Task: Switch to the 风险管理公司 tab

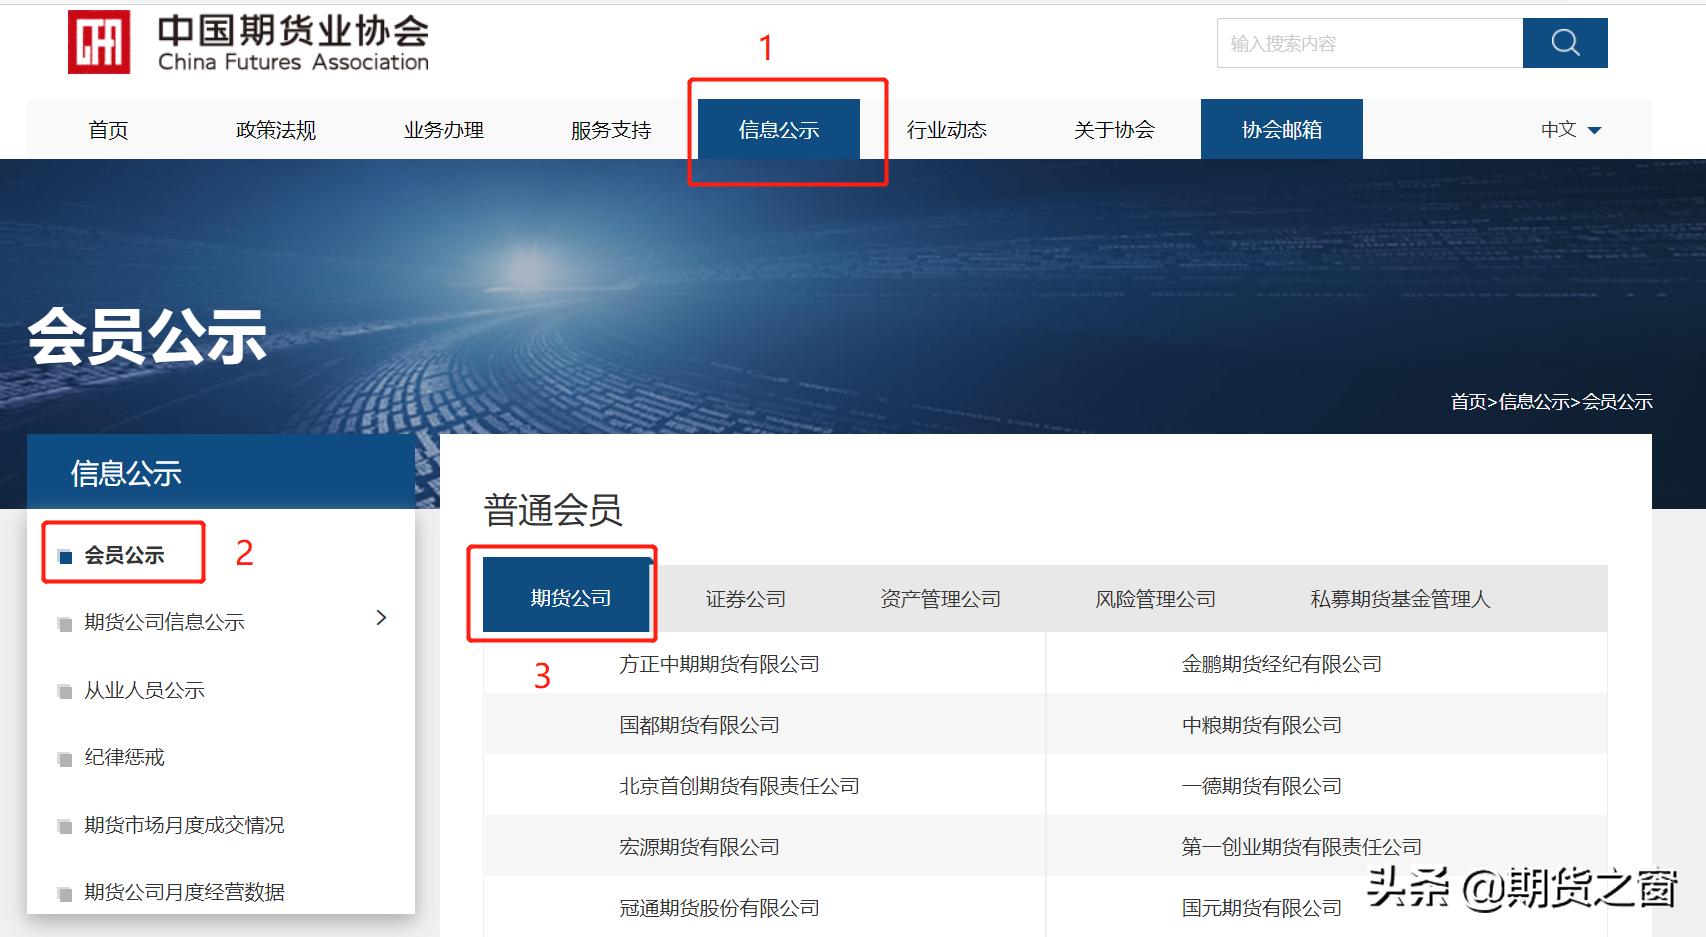Action: (1155, 598)
